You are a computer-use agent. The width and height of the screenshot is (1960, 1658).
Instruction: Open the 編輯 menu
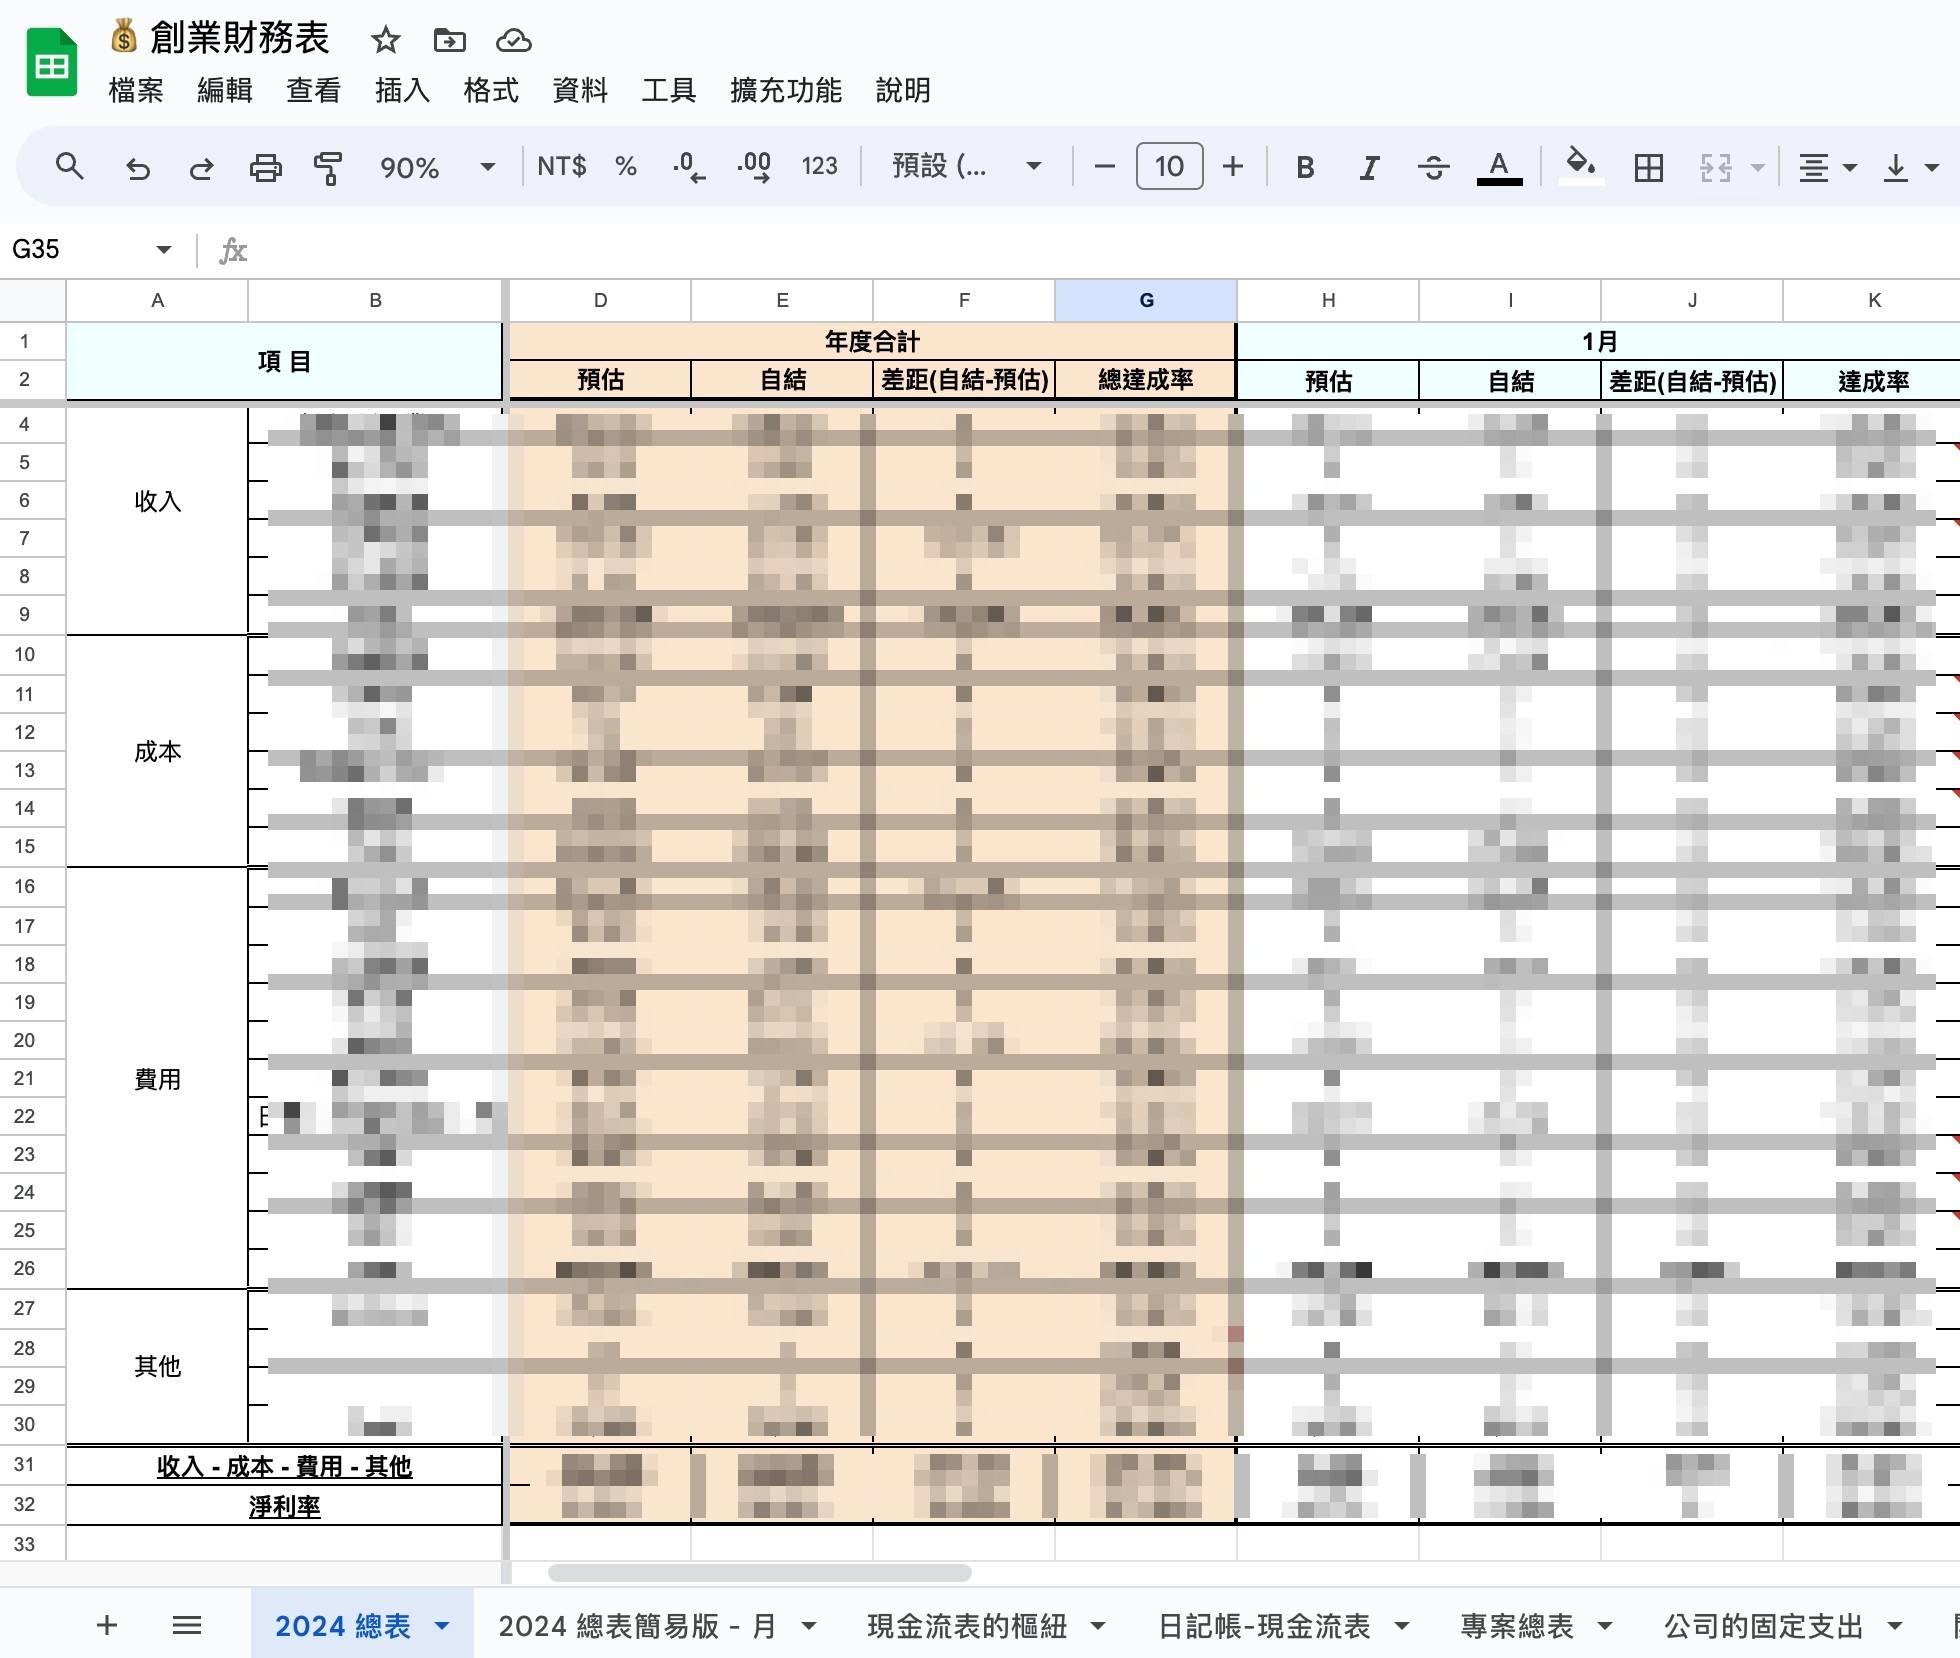225,90
